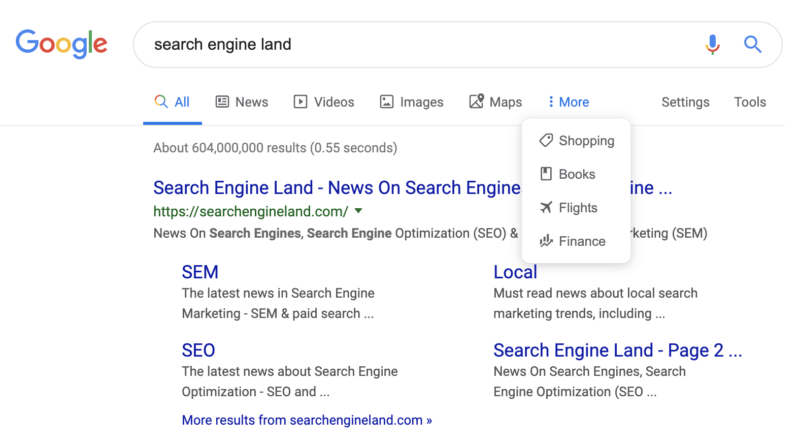Choose Shopping from the More menu
785x444 pixels.
pos(576,141)
